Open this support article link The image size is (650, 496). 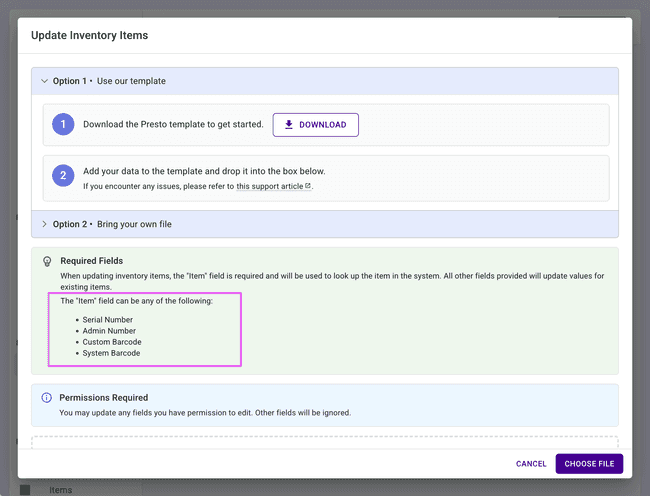[270, 186]
